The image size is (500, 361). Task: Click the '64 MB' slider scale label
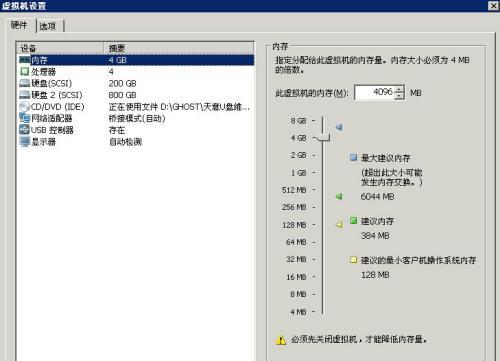coord(296,242)
